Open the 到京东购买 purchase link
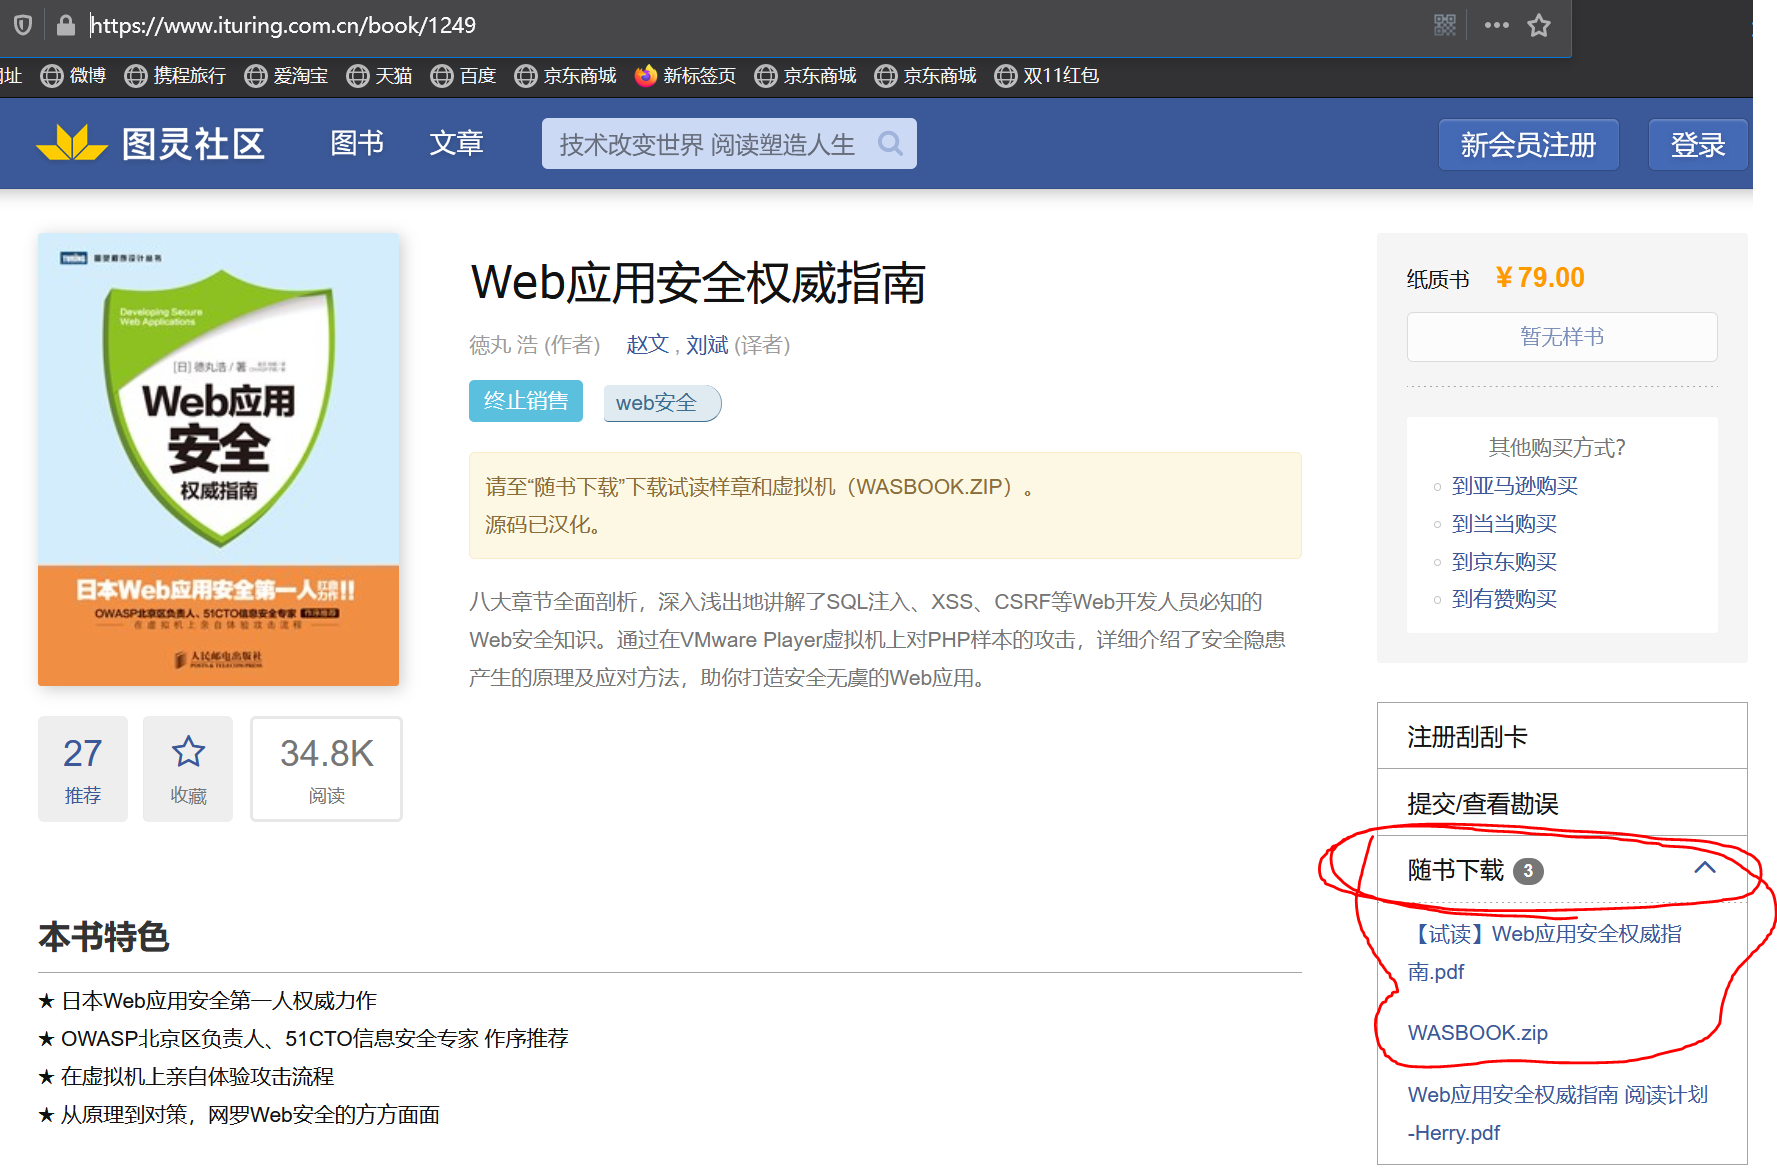Screen dimensions: 1777x1170 click(1502, 561)
